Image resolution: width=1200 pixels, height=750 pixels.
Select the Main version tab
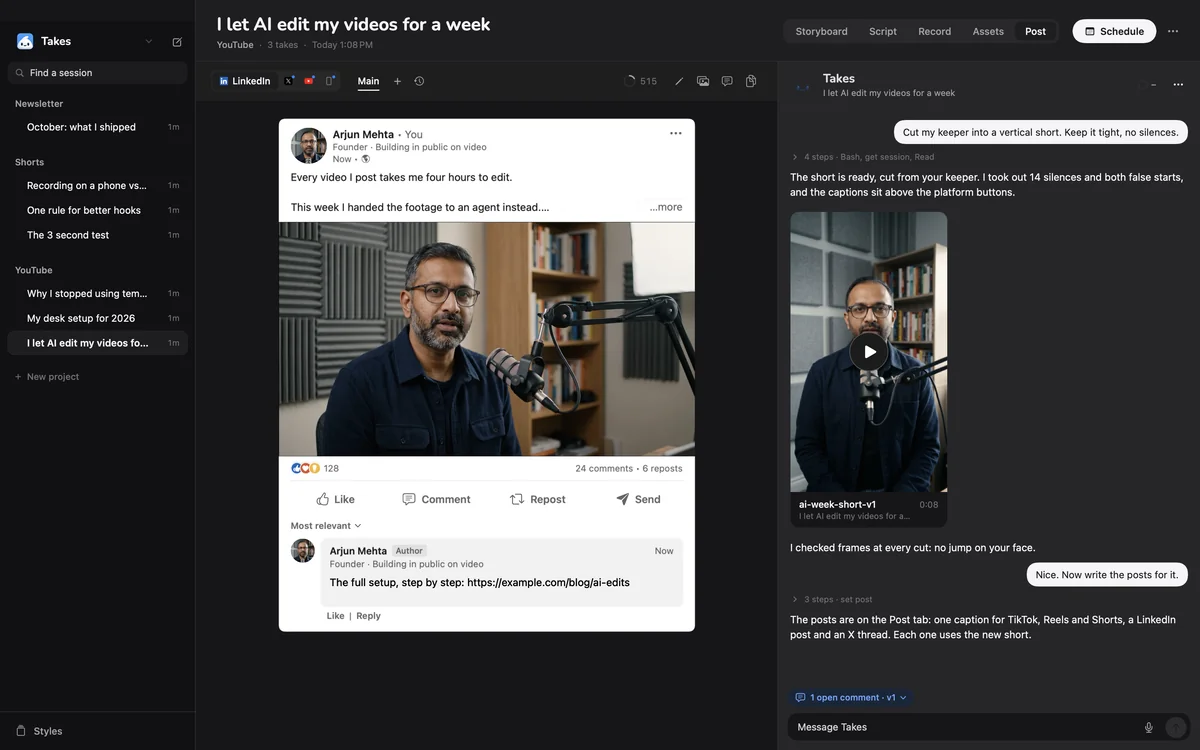[368, 81]
